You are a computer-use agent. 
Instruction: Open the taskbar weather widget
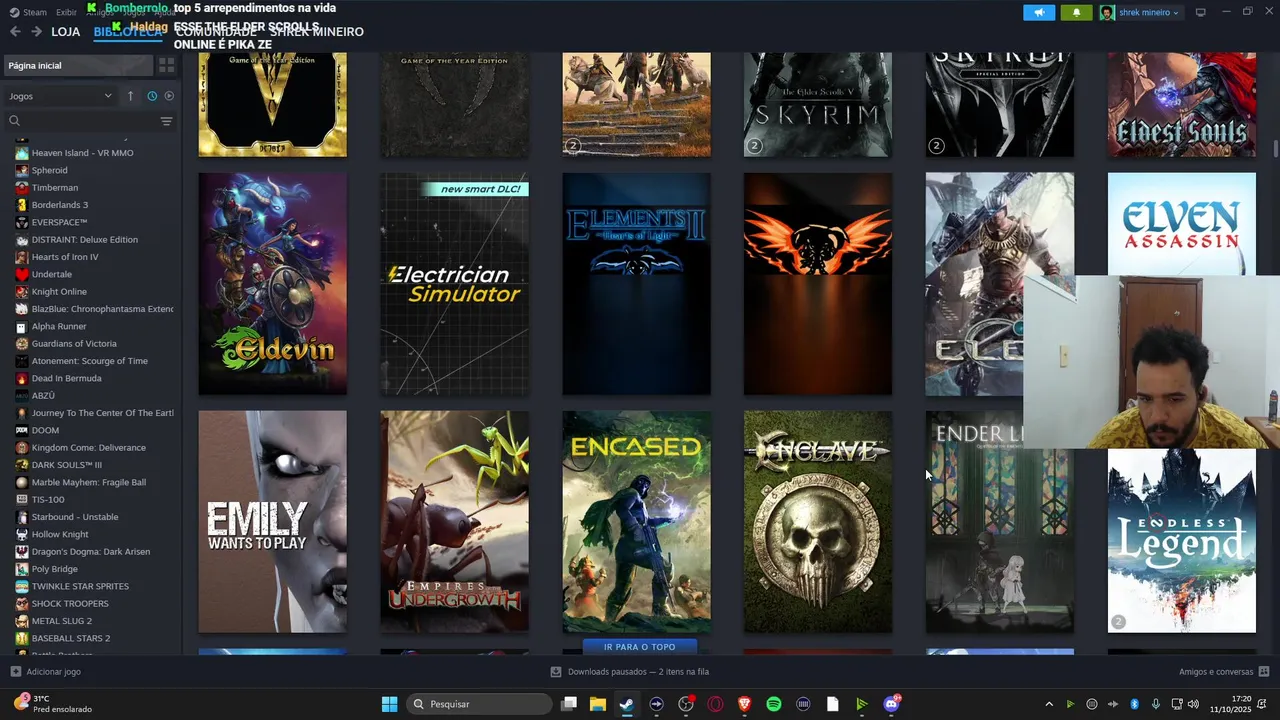click(x=52, y=704)
